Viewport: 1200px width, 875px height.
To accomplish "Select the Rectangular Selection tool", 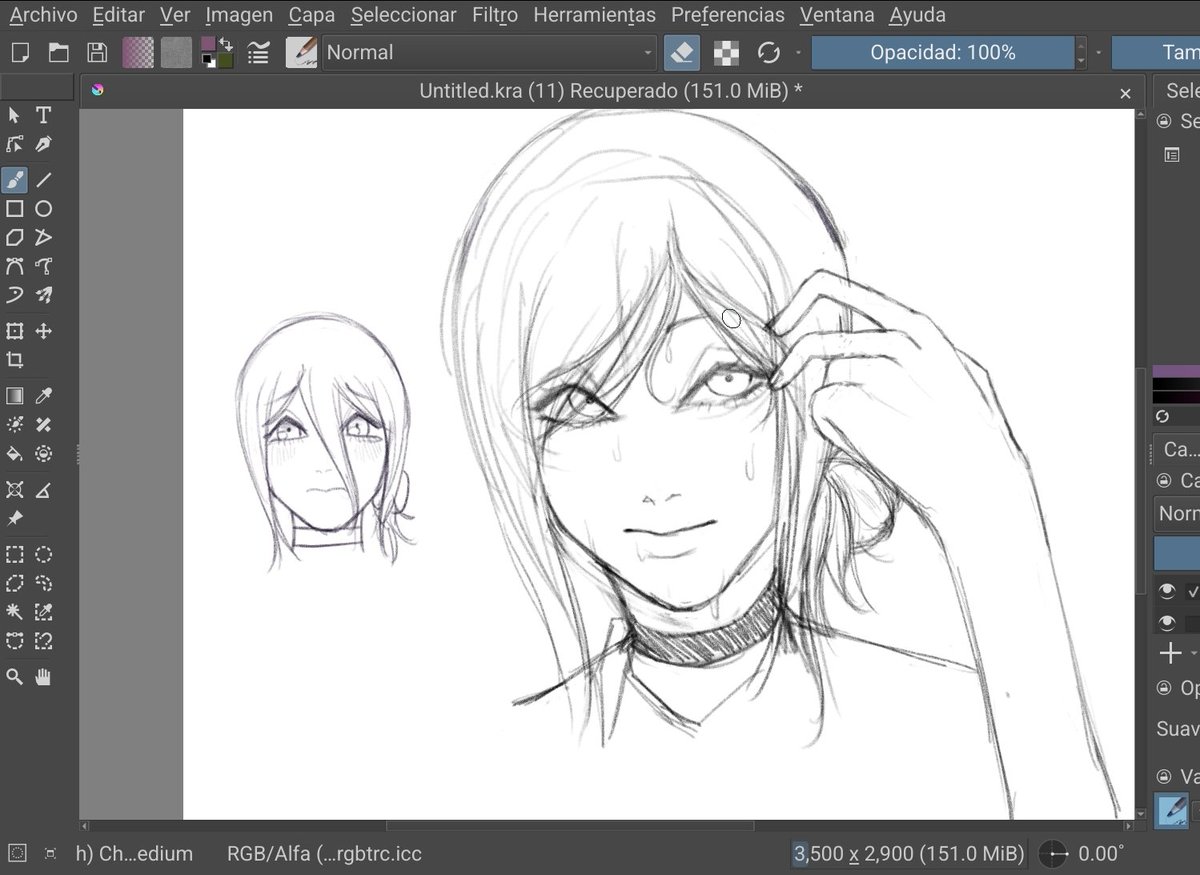I will coord(15,555).
